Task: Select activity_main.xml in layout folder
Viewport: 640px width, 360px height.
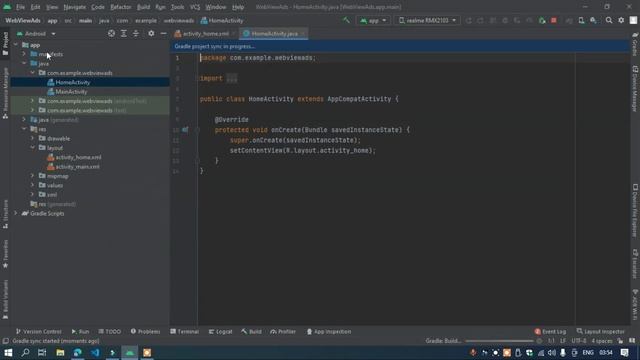Action: (78, 167)
